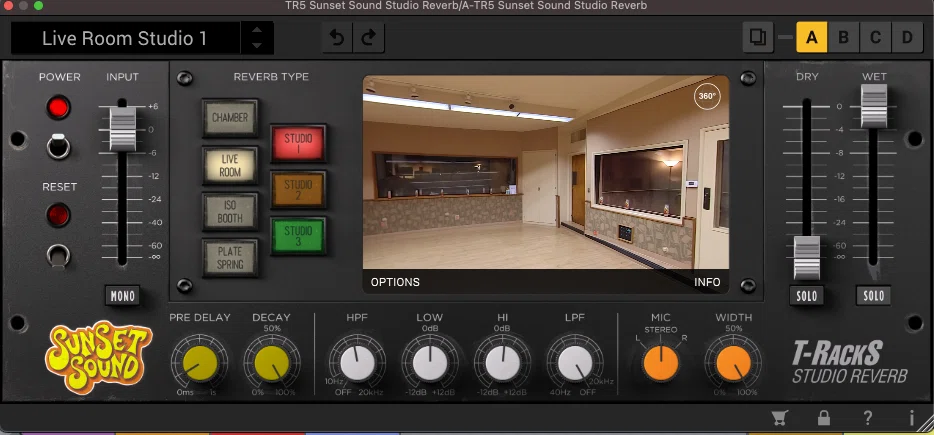Viewport: 934px width, 435px height.
Task: Open the shopping cart store icon
Action: pos(779,418)
